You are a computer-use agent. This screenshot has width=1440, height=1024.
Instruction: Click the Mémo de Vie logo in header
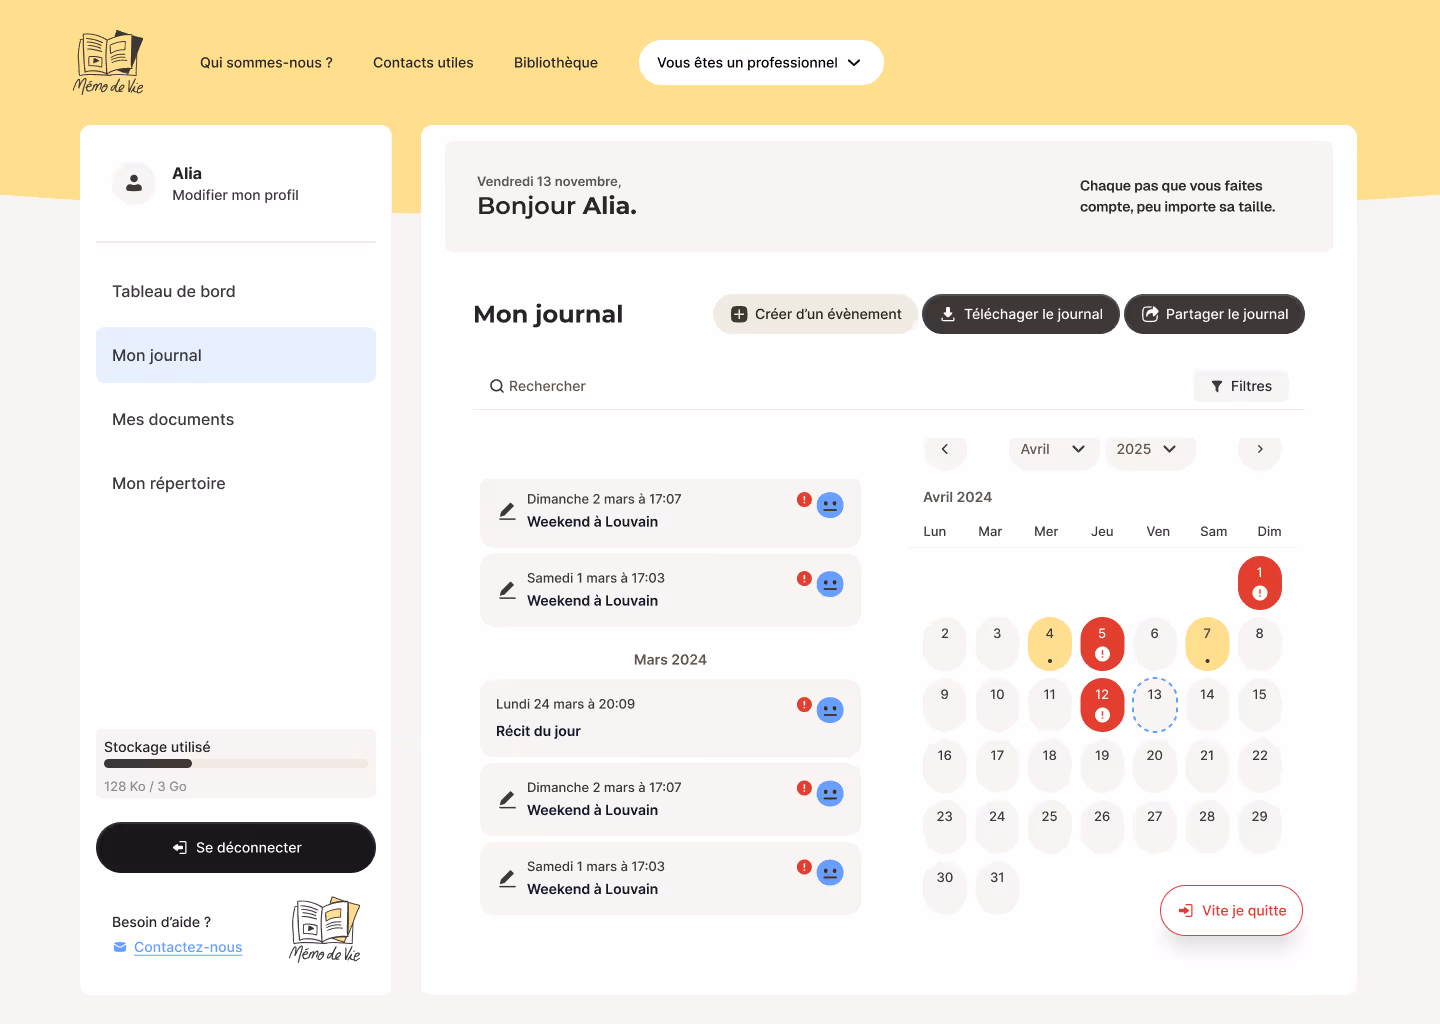click(109, 62)
